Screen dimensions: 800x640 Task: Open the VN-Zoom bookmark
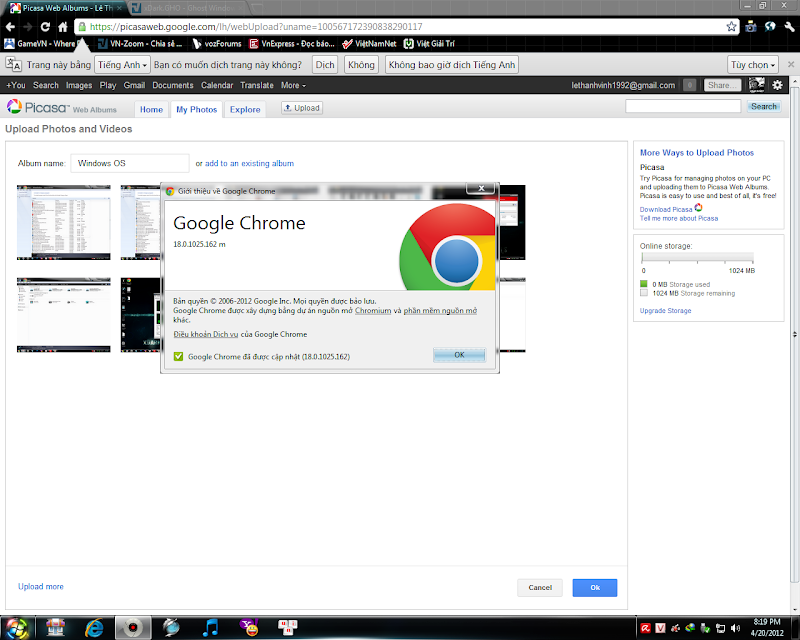140,44
